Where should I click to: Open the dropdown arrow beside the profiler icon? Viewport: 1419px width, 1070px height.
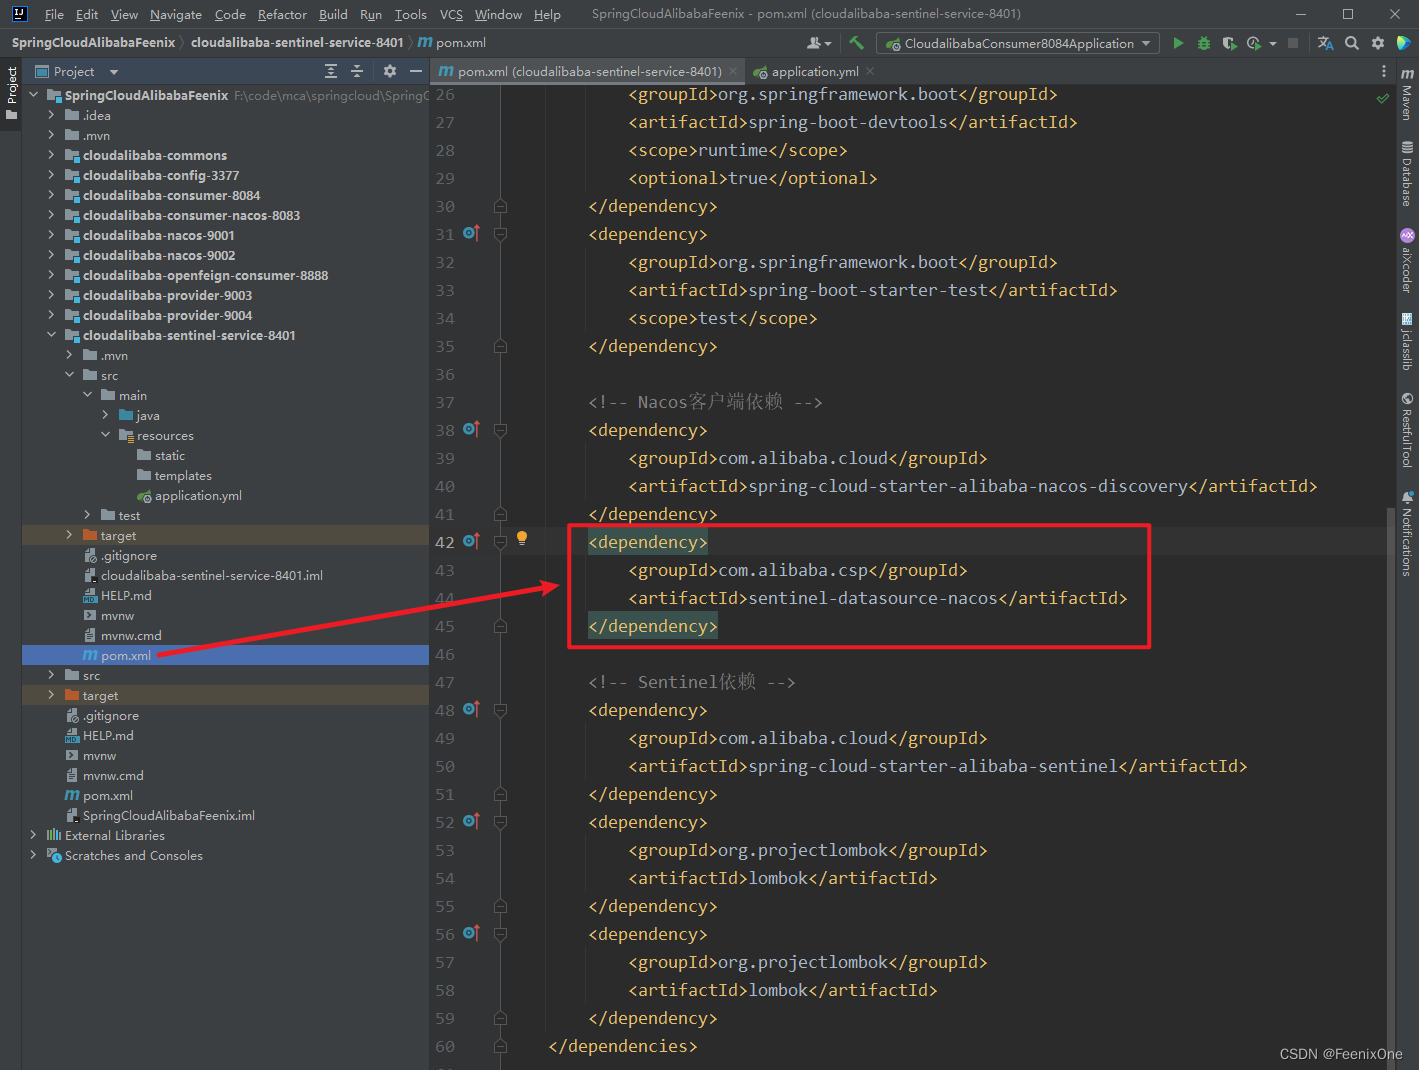pyautogui.click(x=1272, y=43)
